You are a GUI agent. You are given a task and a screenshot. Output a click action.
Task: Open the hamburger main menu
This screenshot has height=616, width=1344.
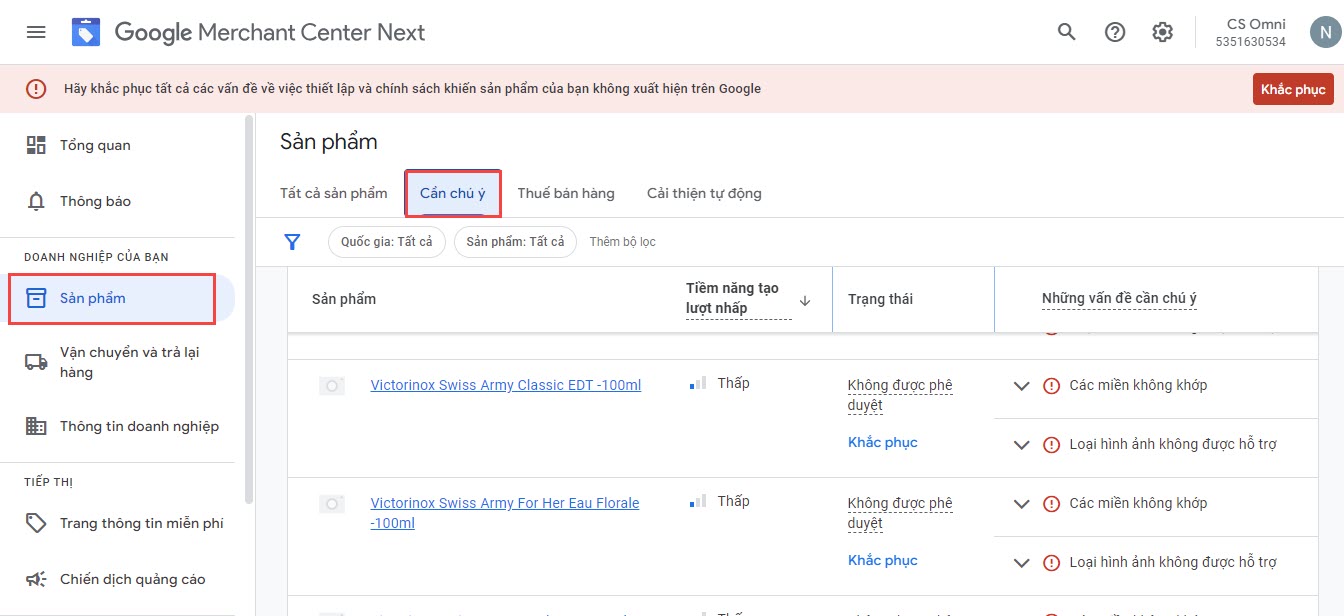tap(36, 32)
